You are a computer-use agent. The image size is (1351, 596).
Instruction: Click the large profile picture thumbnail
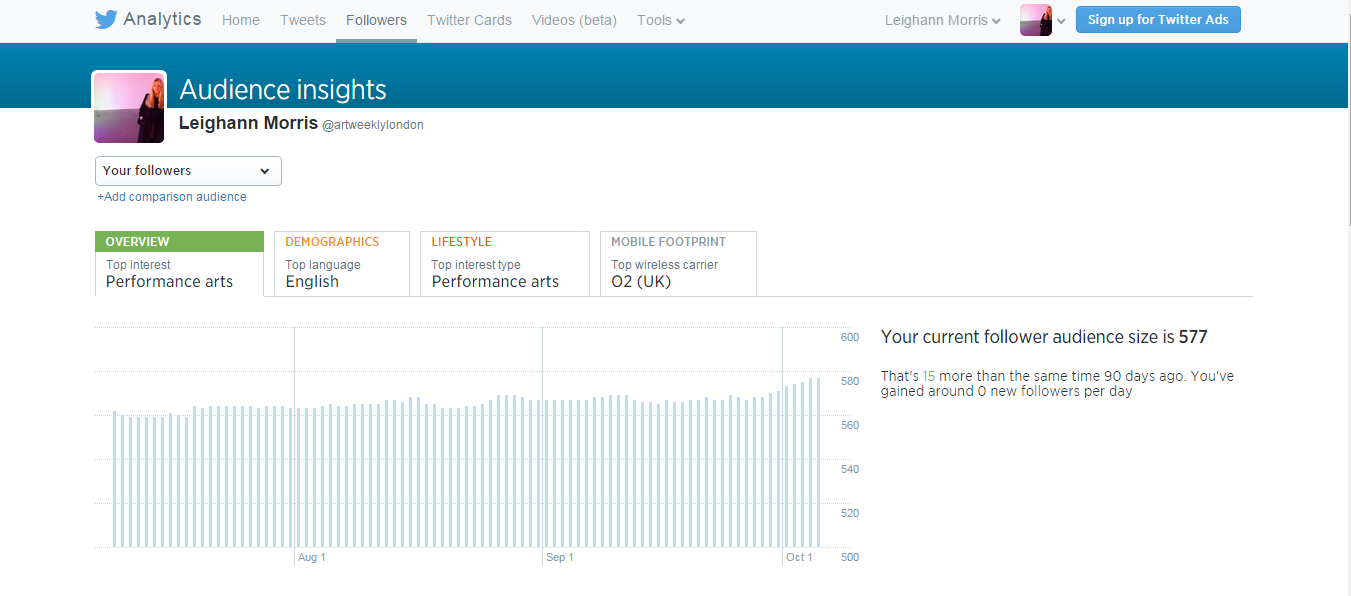[129, 107]
